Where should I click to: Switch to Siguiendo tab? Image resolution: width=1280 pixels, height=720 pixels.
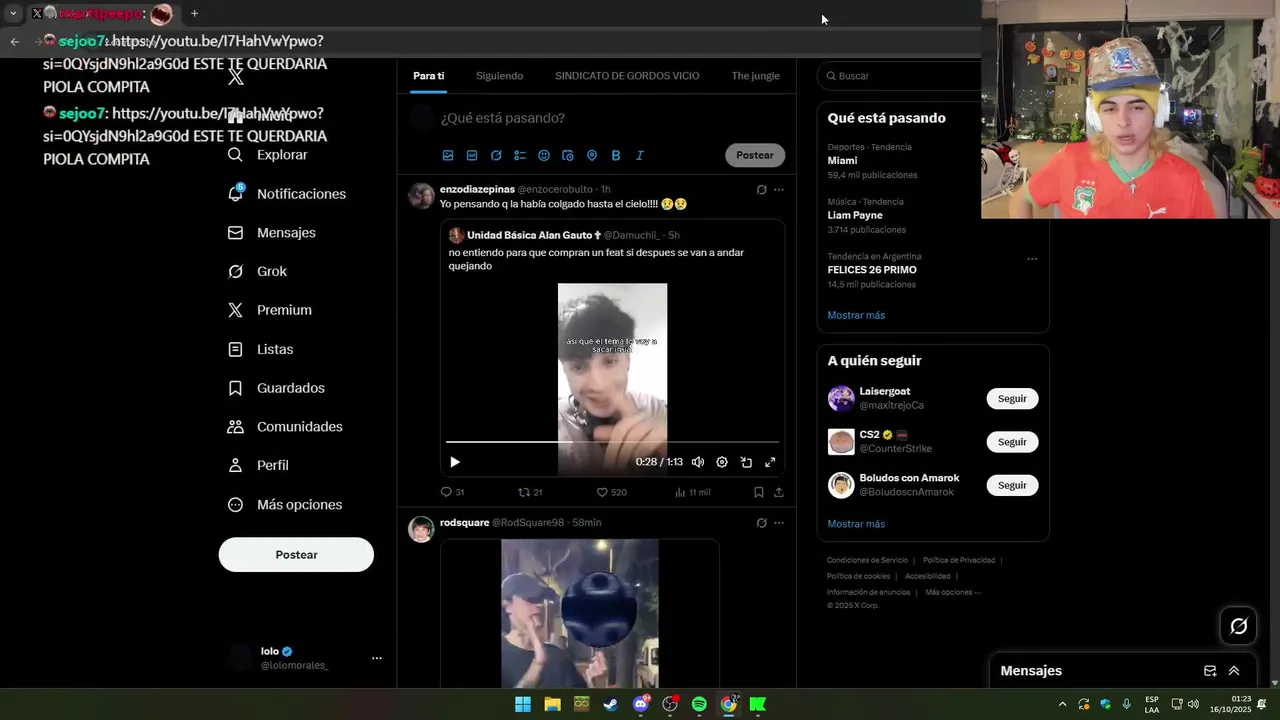click(x=499, y=76)
